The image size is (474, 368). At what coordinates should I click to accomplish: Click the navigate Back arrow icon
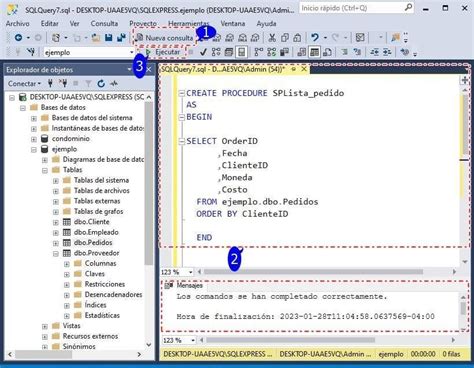point(18,38)
